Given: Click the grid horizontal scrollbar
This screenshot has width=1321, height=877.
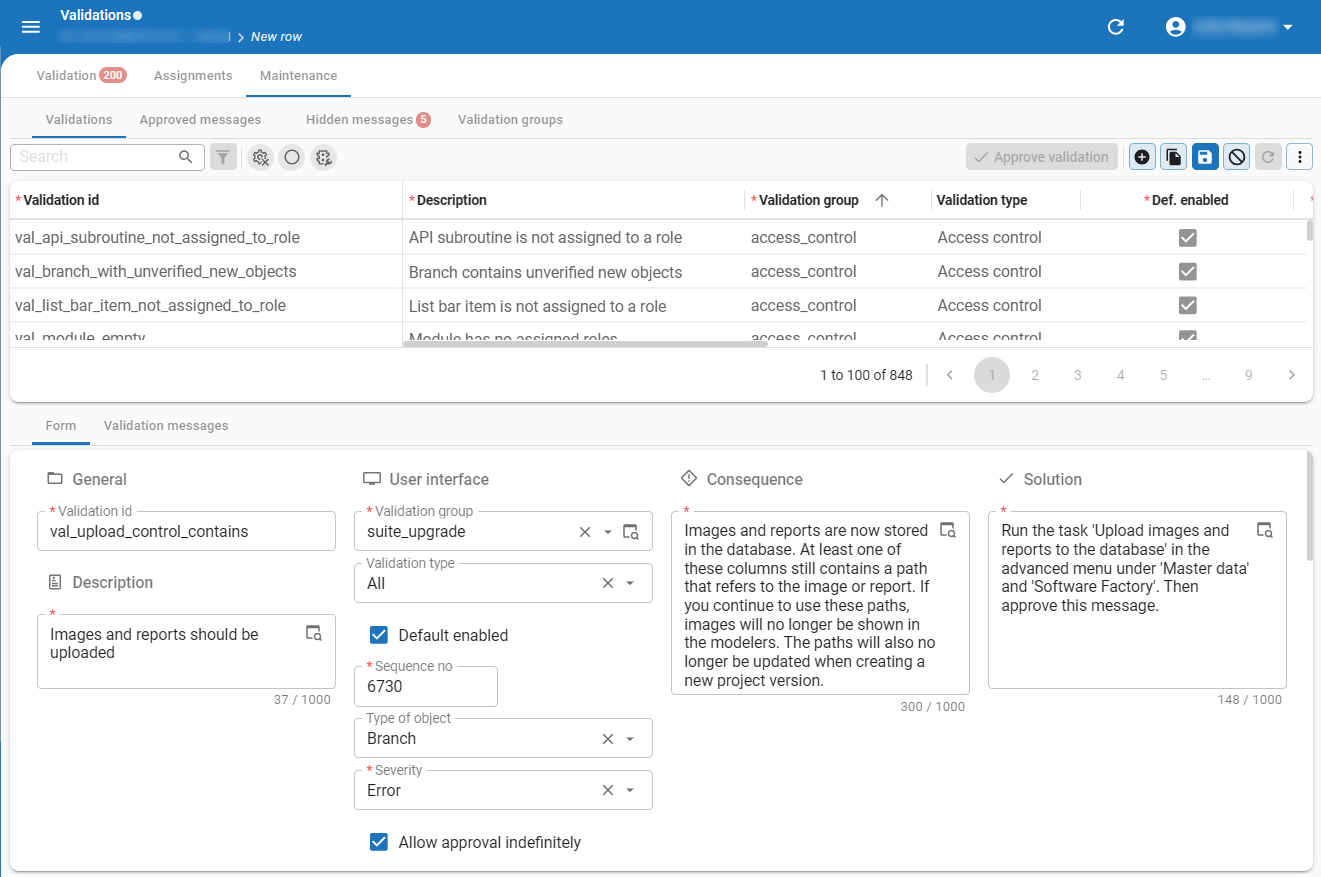Looking at the screenshot, I should 585,344.
